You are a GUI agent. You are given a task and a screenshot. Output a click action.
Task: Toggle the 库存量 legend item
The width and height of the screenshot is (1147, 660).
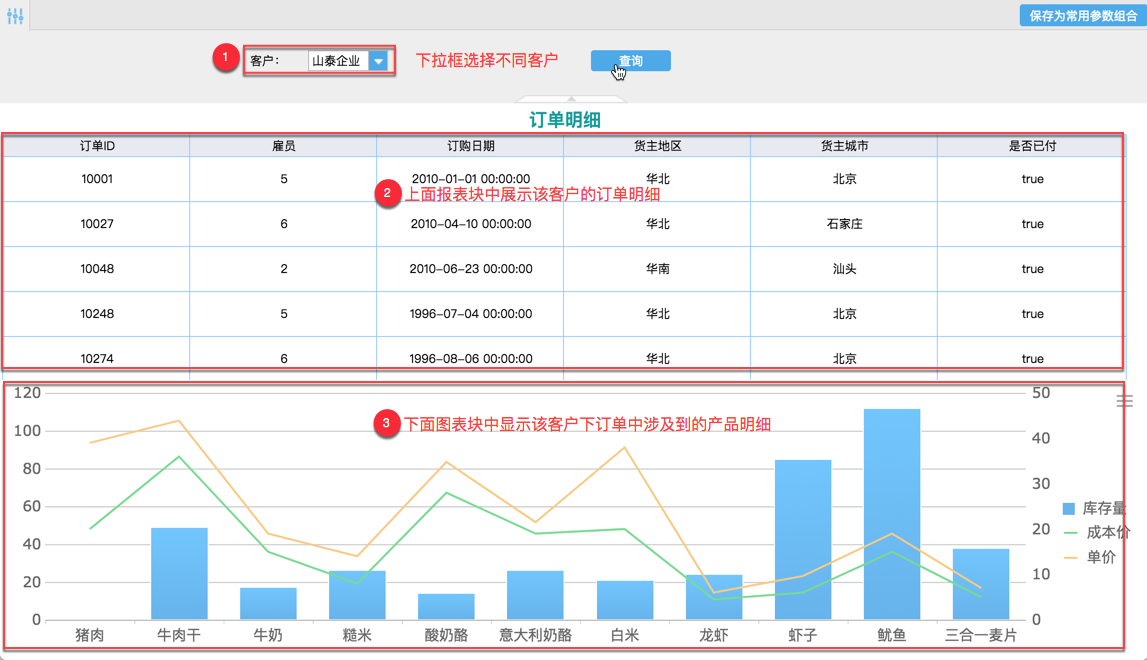click(x=1094, y=508)
